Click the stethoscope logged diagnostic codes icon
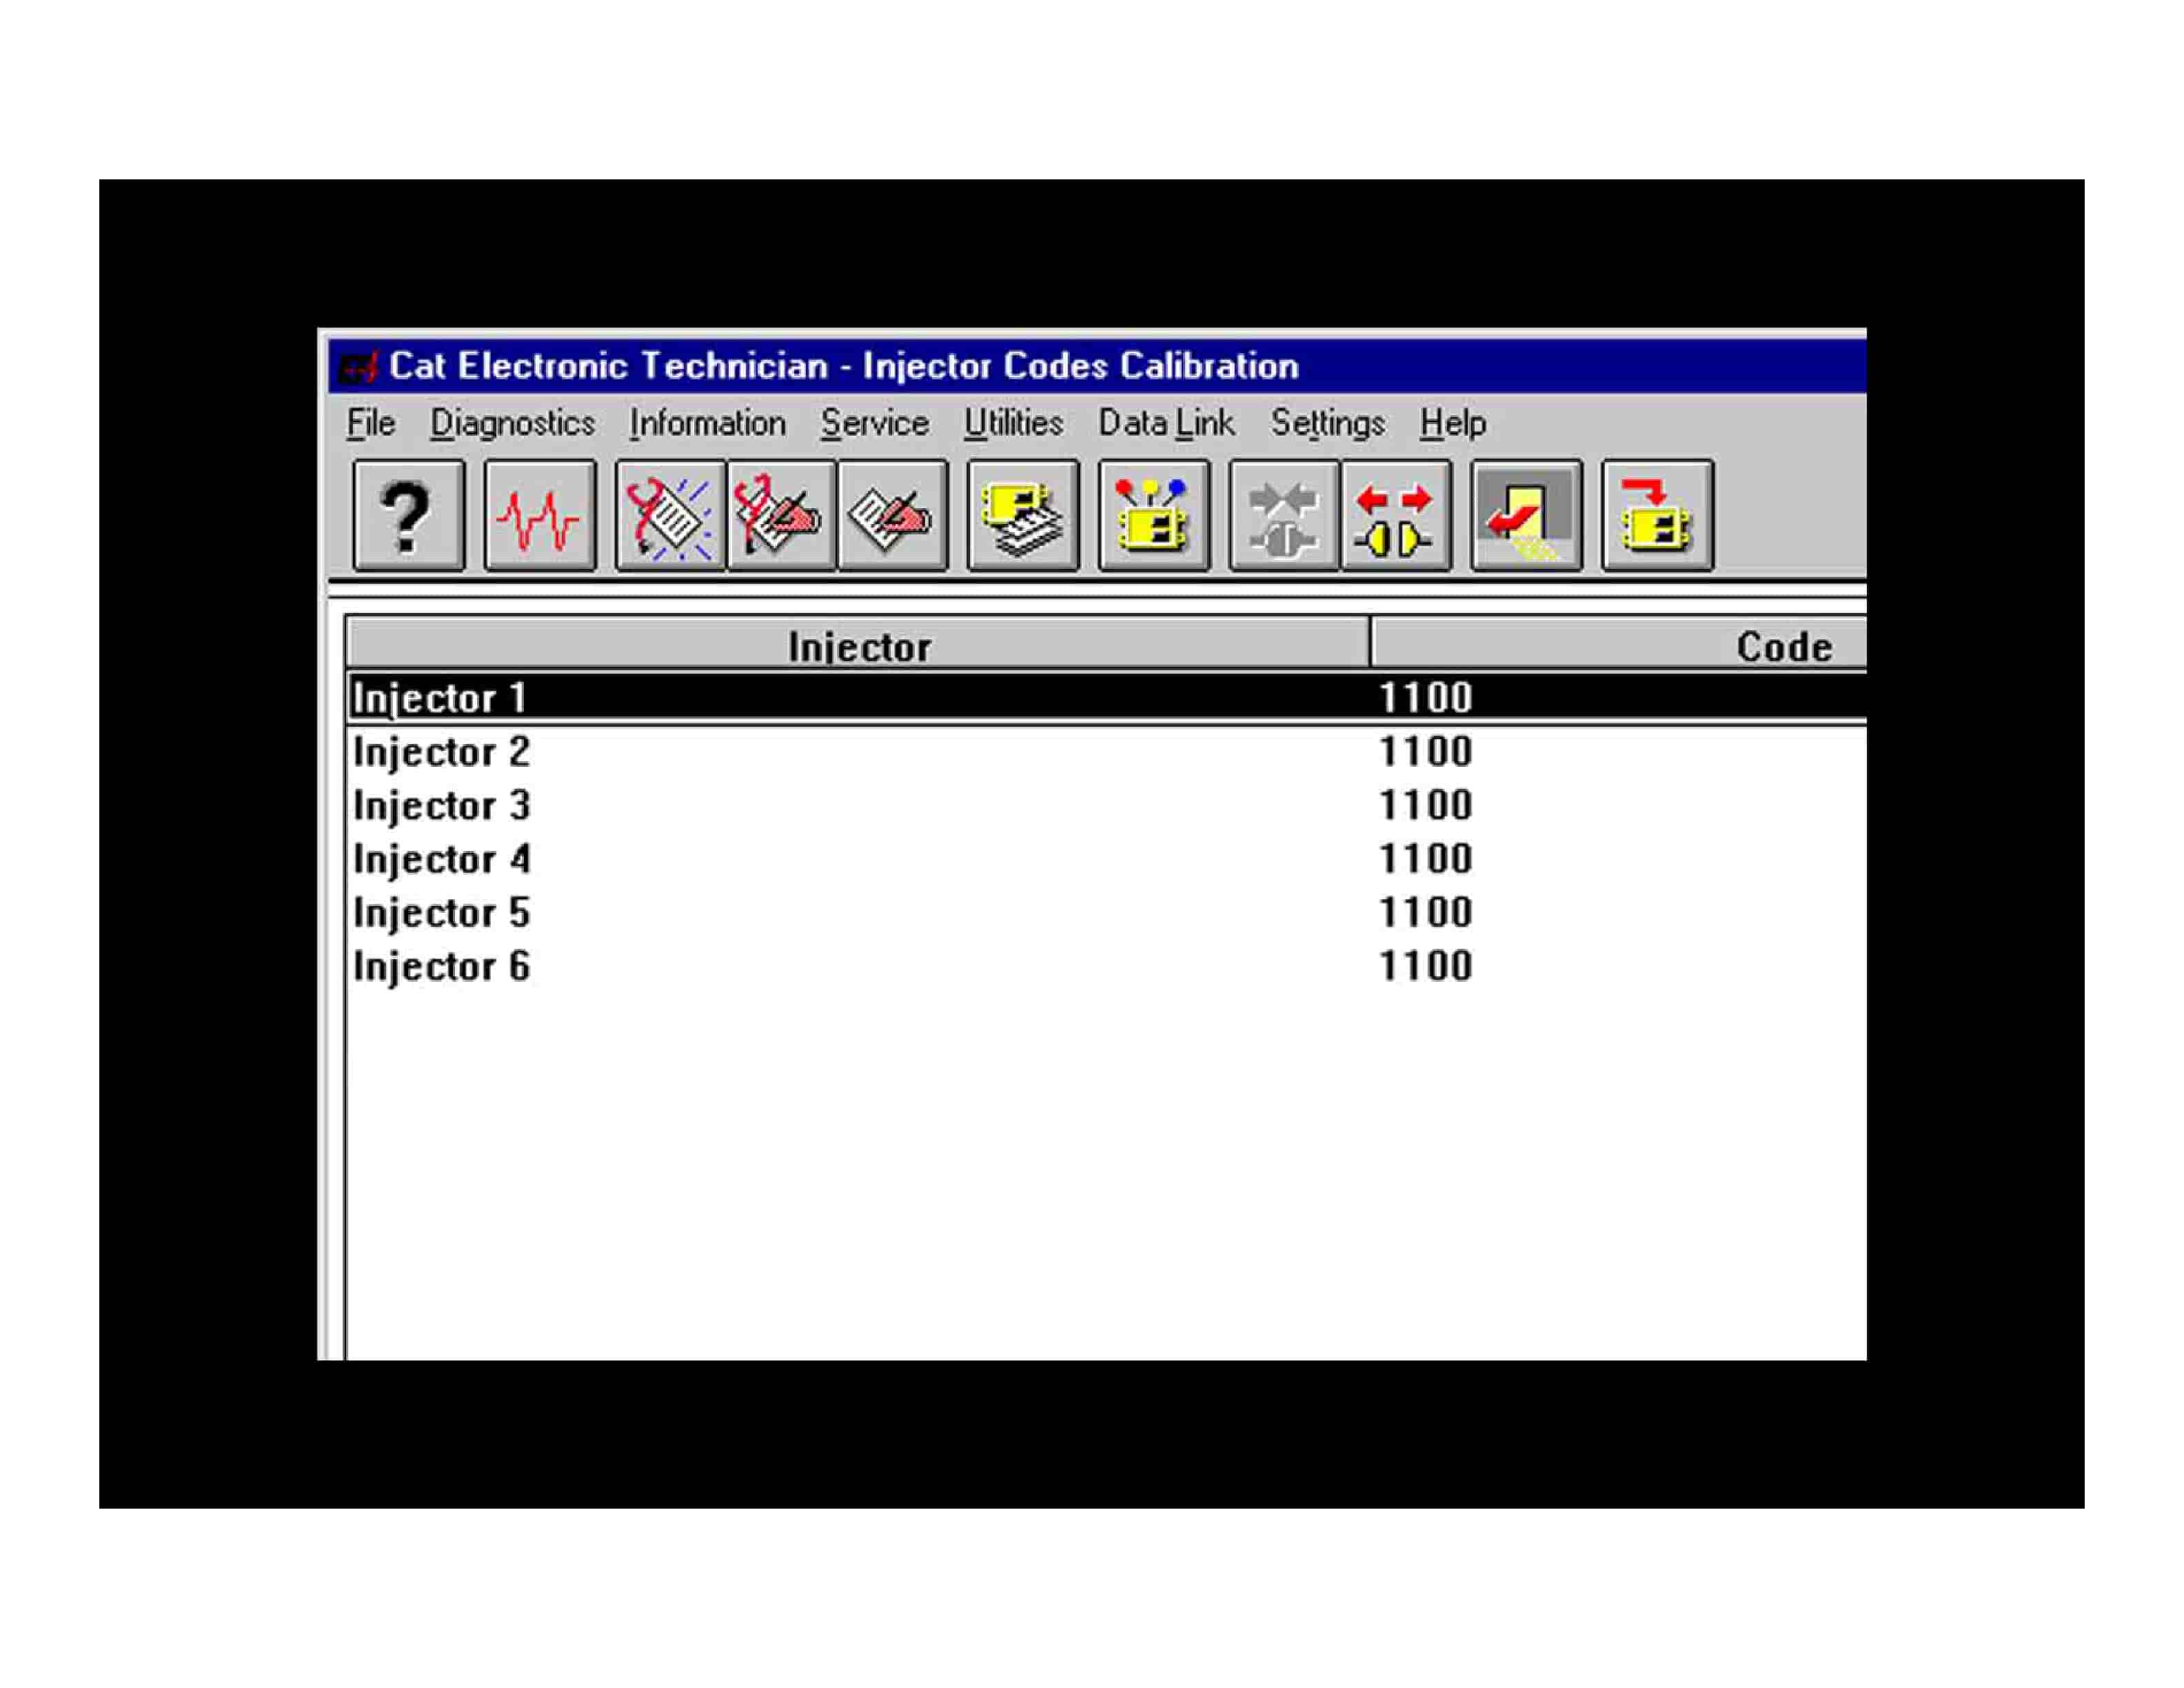The image size is (2184, 1688). 781,516
